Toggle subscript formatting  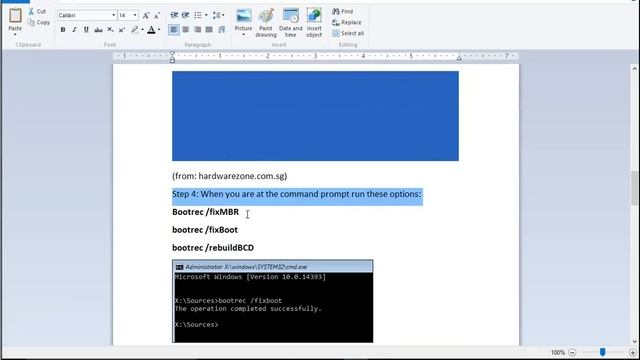point(110,29)
